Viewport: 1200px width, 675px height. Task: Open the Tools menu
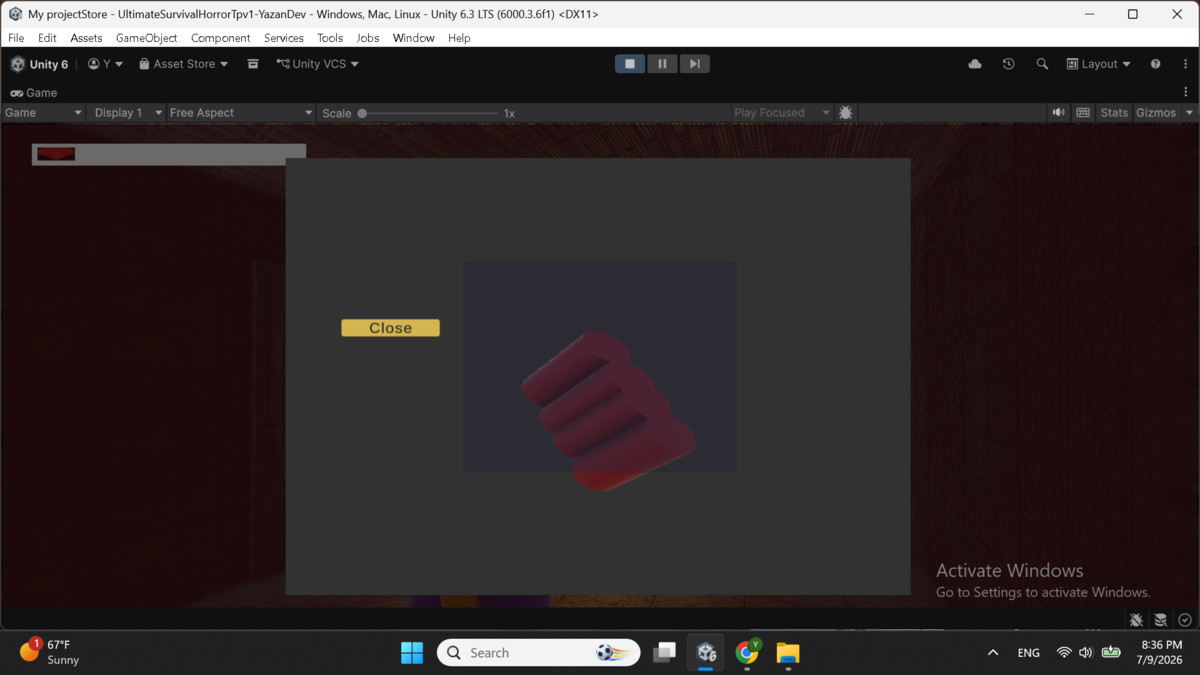click(x=330, y=38)
